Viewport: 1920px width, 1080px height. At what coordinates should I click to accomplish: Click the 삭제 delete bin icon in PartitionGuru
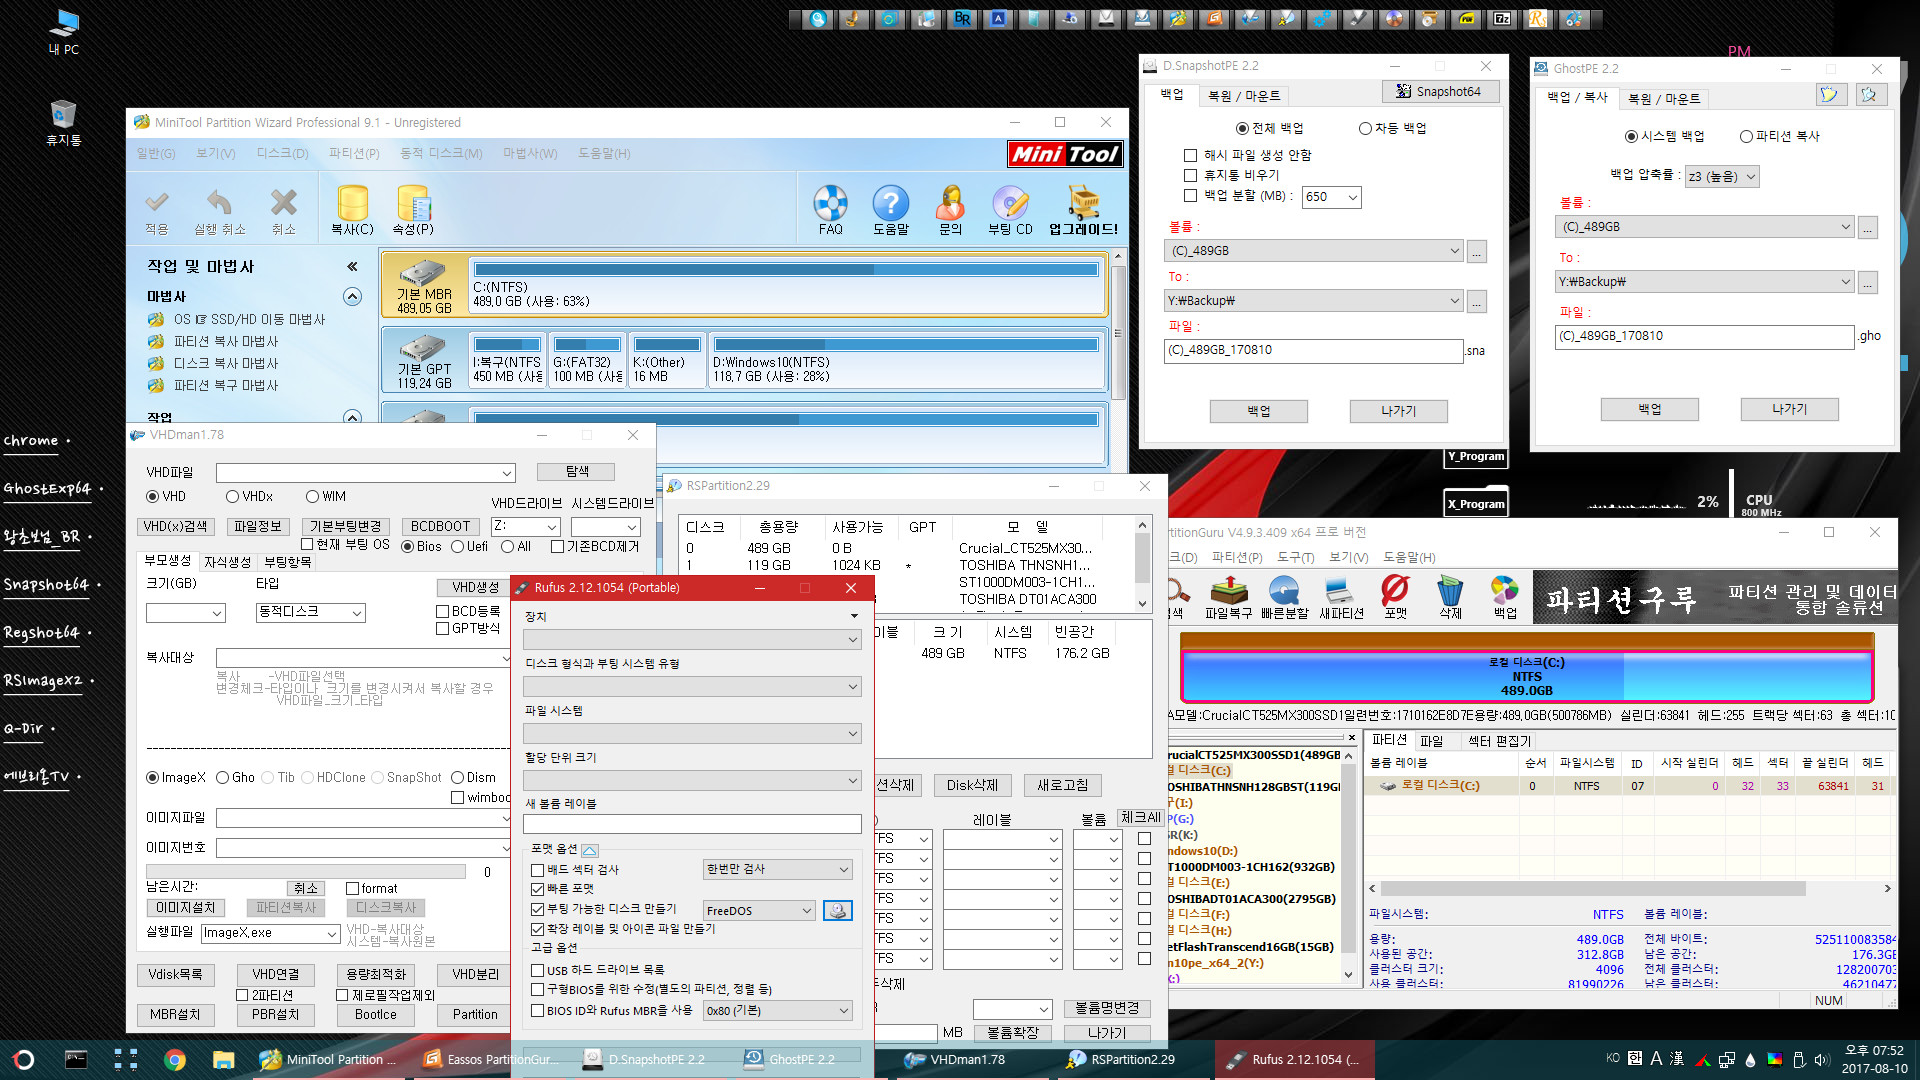pos(1450,591)
